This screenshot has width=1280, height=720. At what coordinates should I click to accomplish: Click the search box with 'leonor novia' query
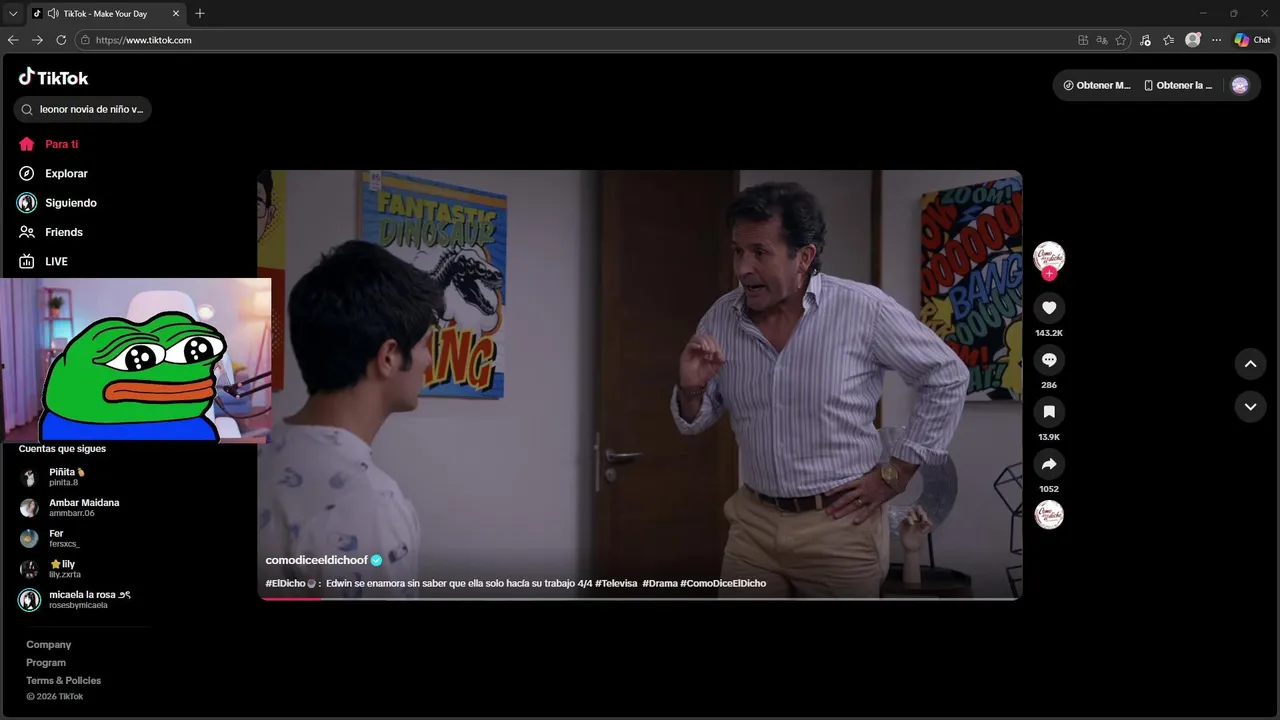[x=83, y=109]
